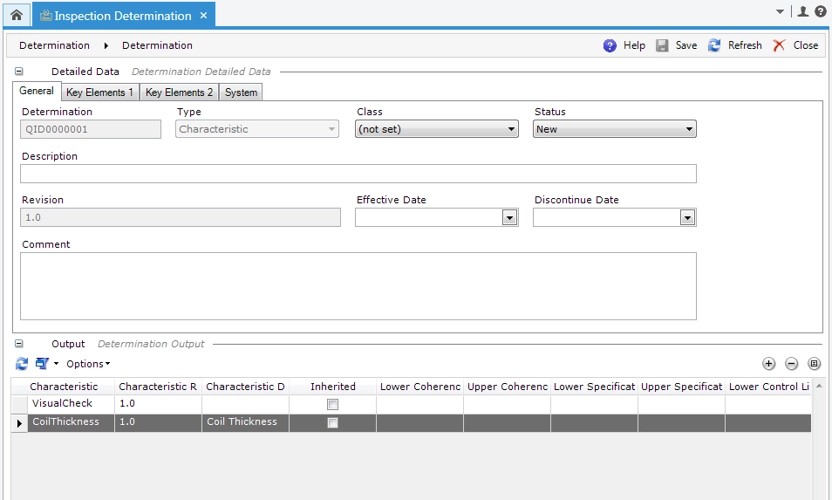Click the Home icon tab
The width and height of the screenshot is (832, 500).
16,15
